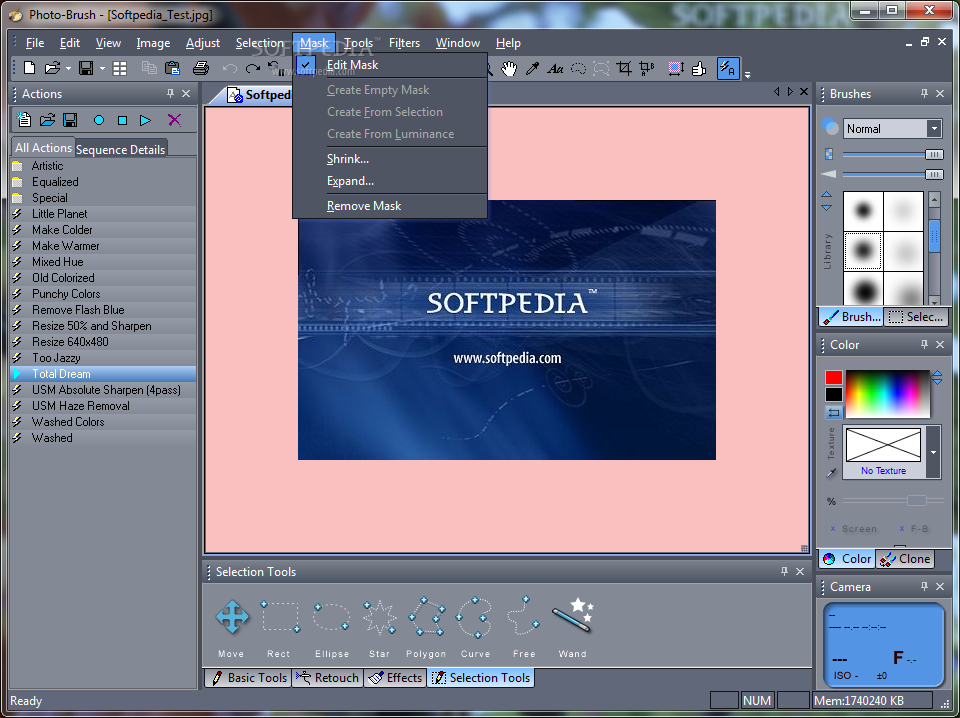Expand the Open button dropdown arrow
The height and width of the screenshot is (718, 960).
68,69
